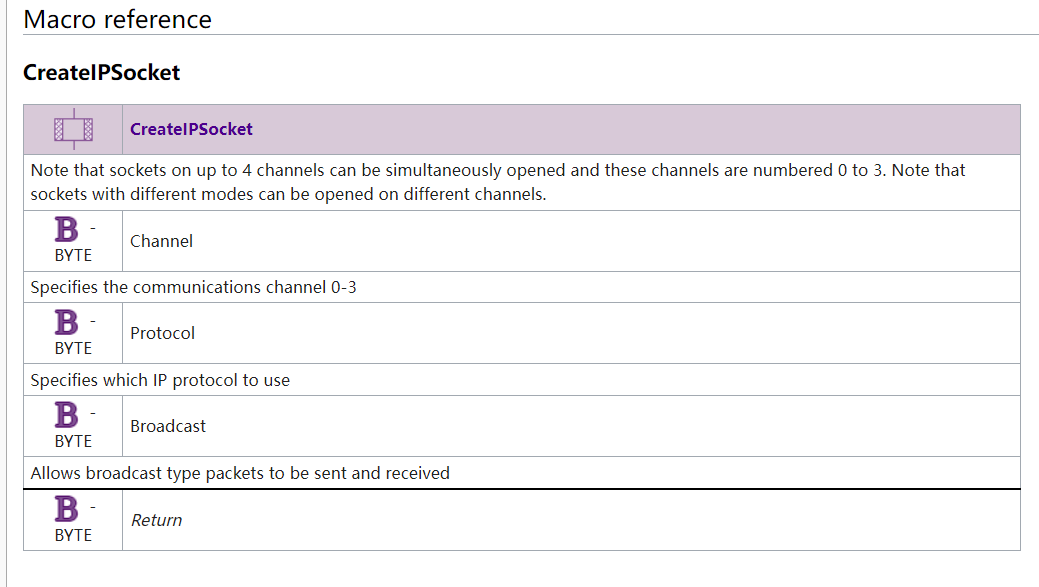This screenshot has width=1039, height=587.
Task: Click the macro component icon beside CreateIPSocket
Action: pos(74,129)
